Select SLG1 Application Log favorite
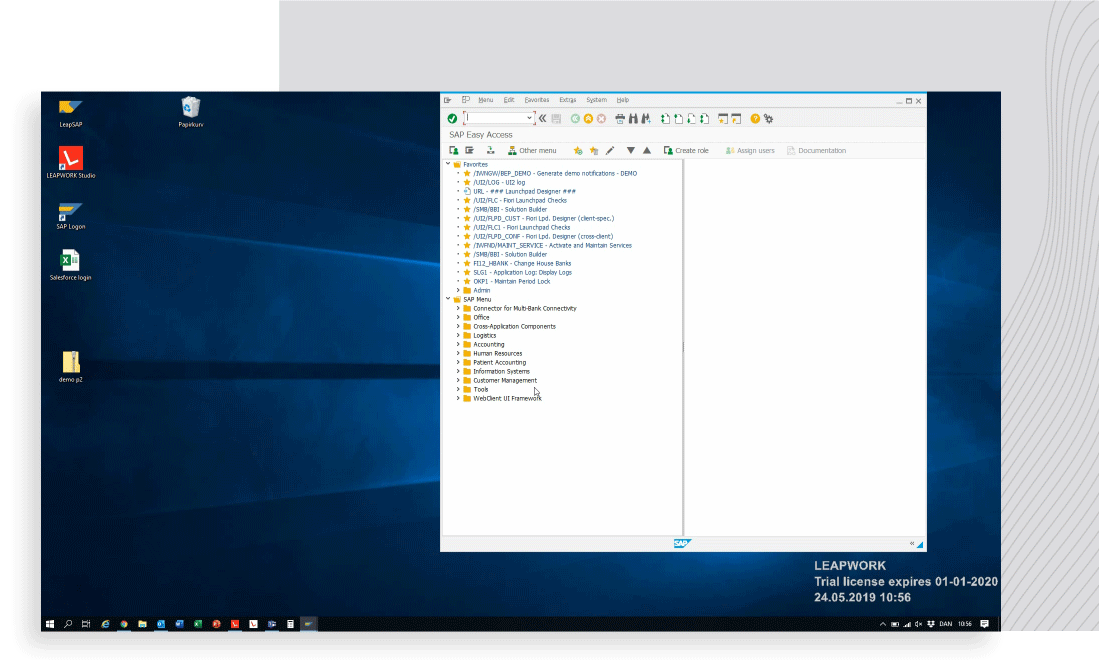 (520, 272)
